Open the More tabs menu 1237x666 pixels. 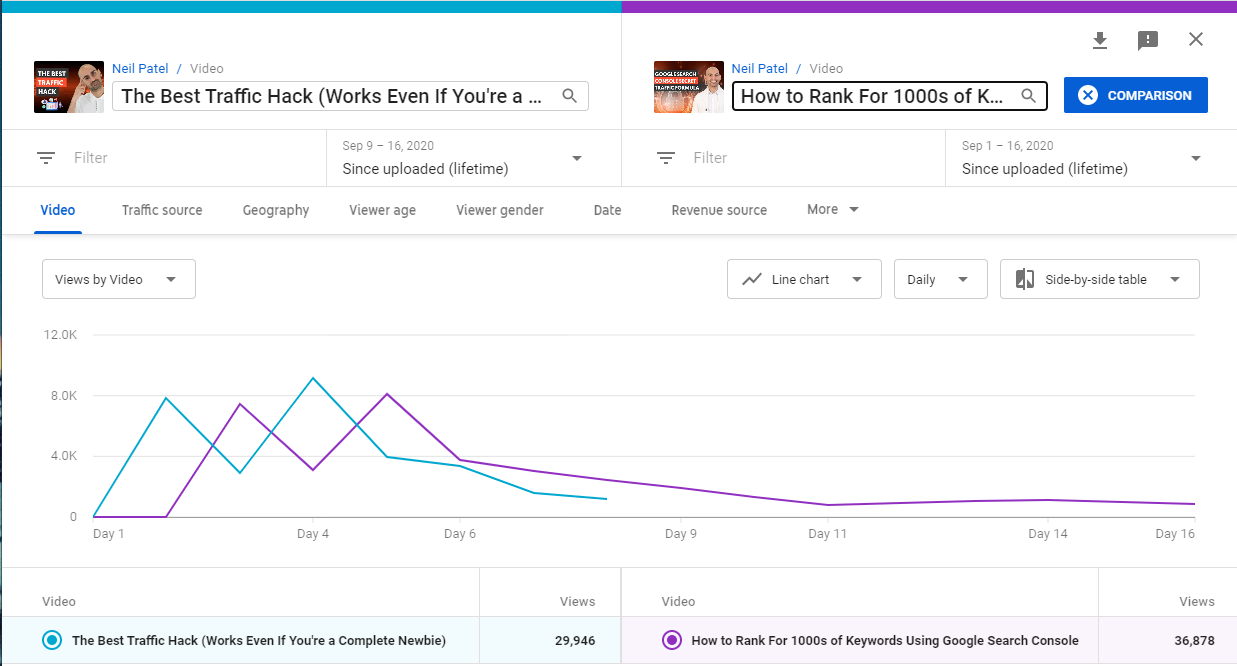click(x=833, y=210)
